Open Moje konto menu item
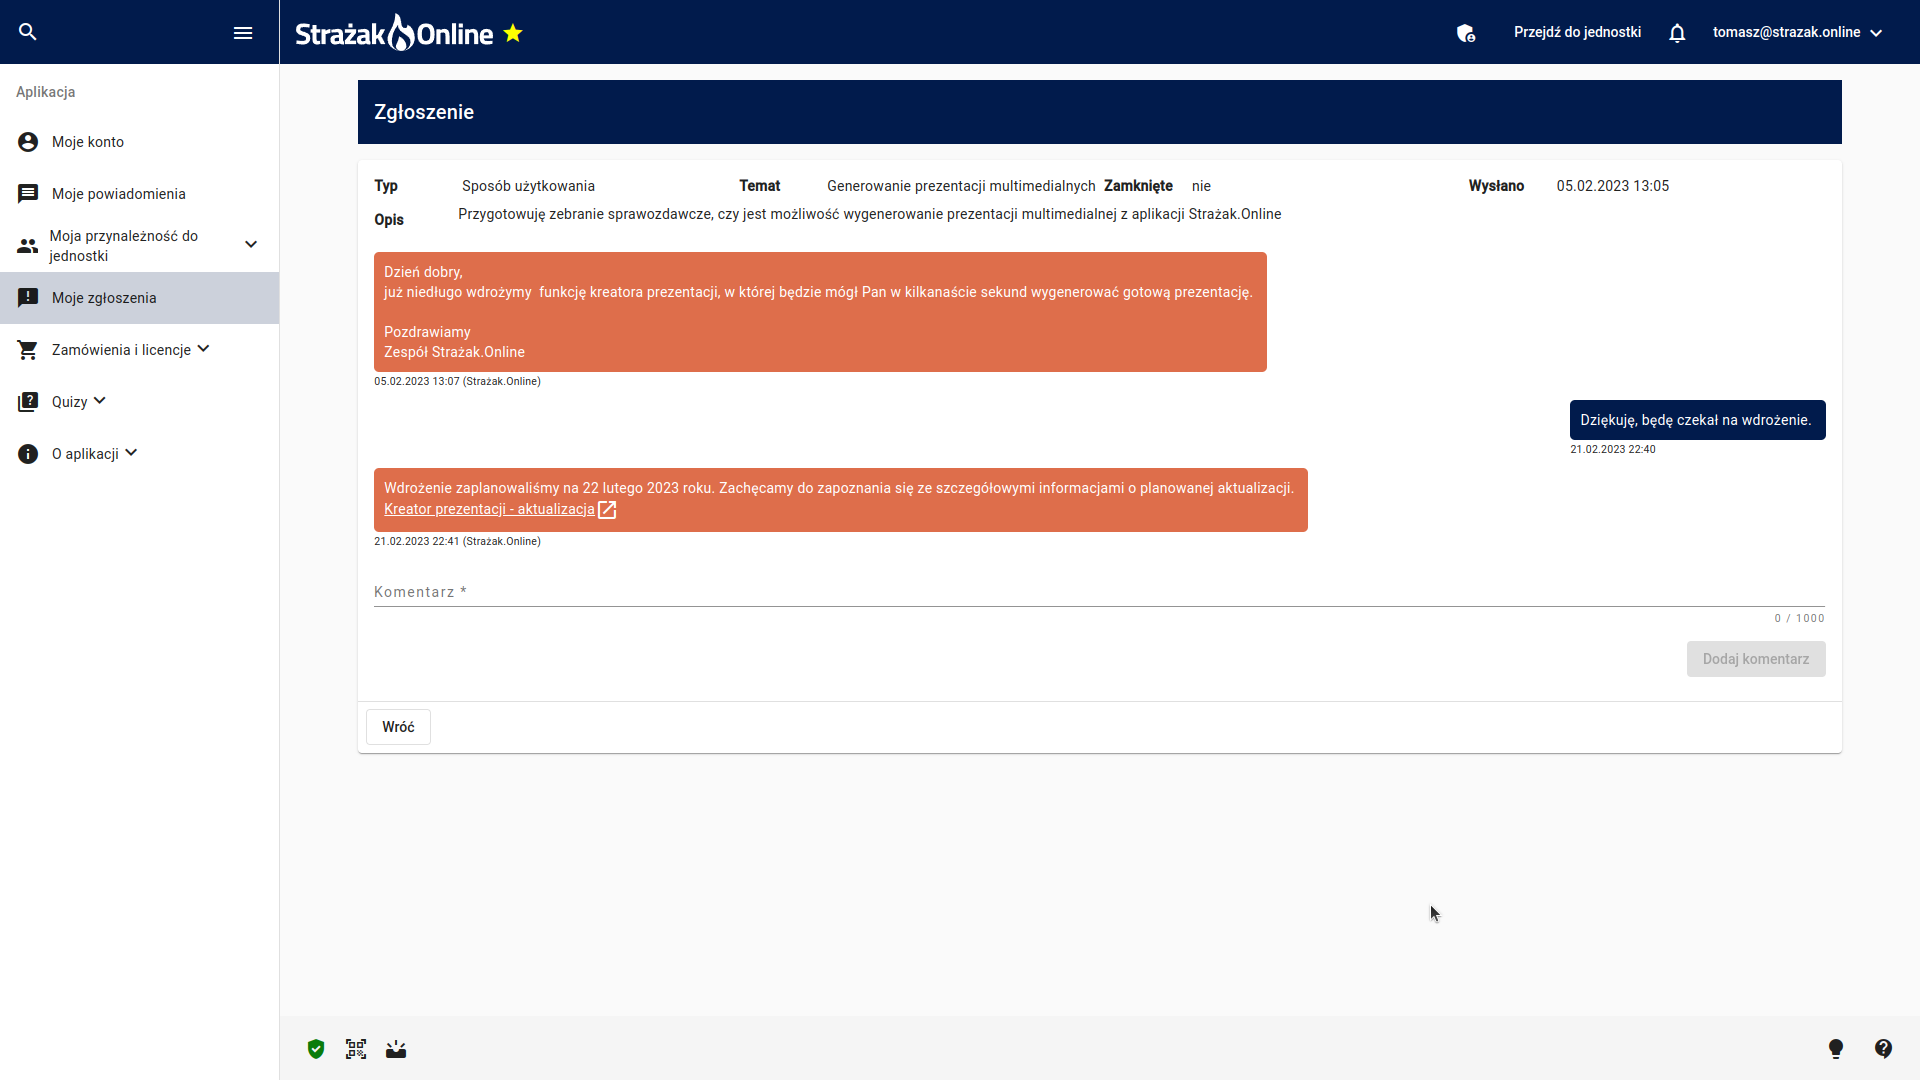This screenshot has width=1920, height=1080. [x=140, y=142]
